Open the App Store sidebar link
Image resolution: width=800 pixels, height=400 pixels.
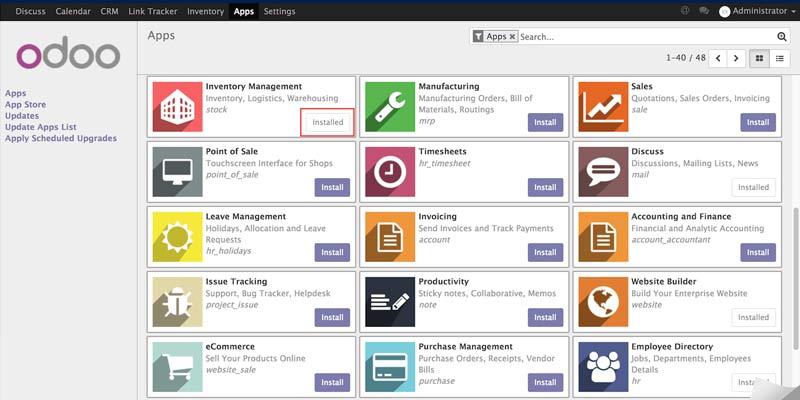point(26,105)
